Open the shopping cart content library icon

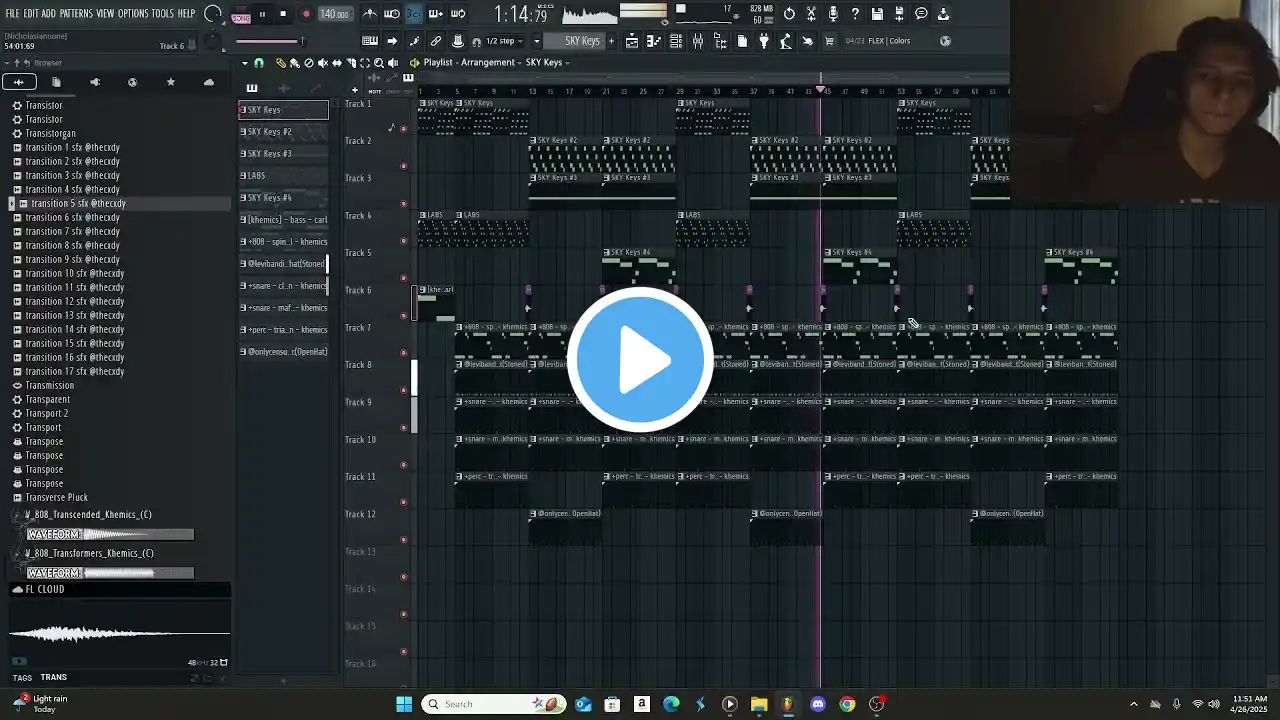click(x=830, y=41)
